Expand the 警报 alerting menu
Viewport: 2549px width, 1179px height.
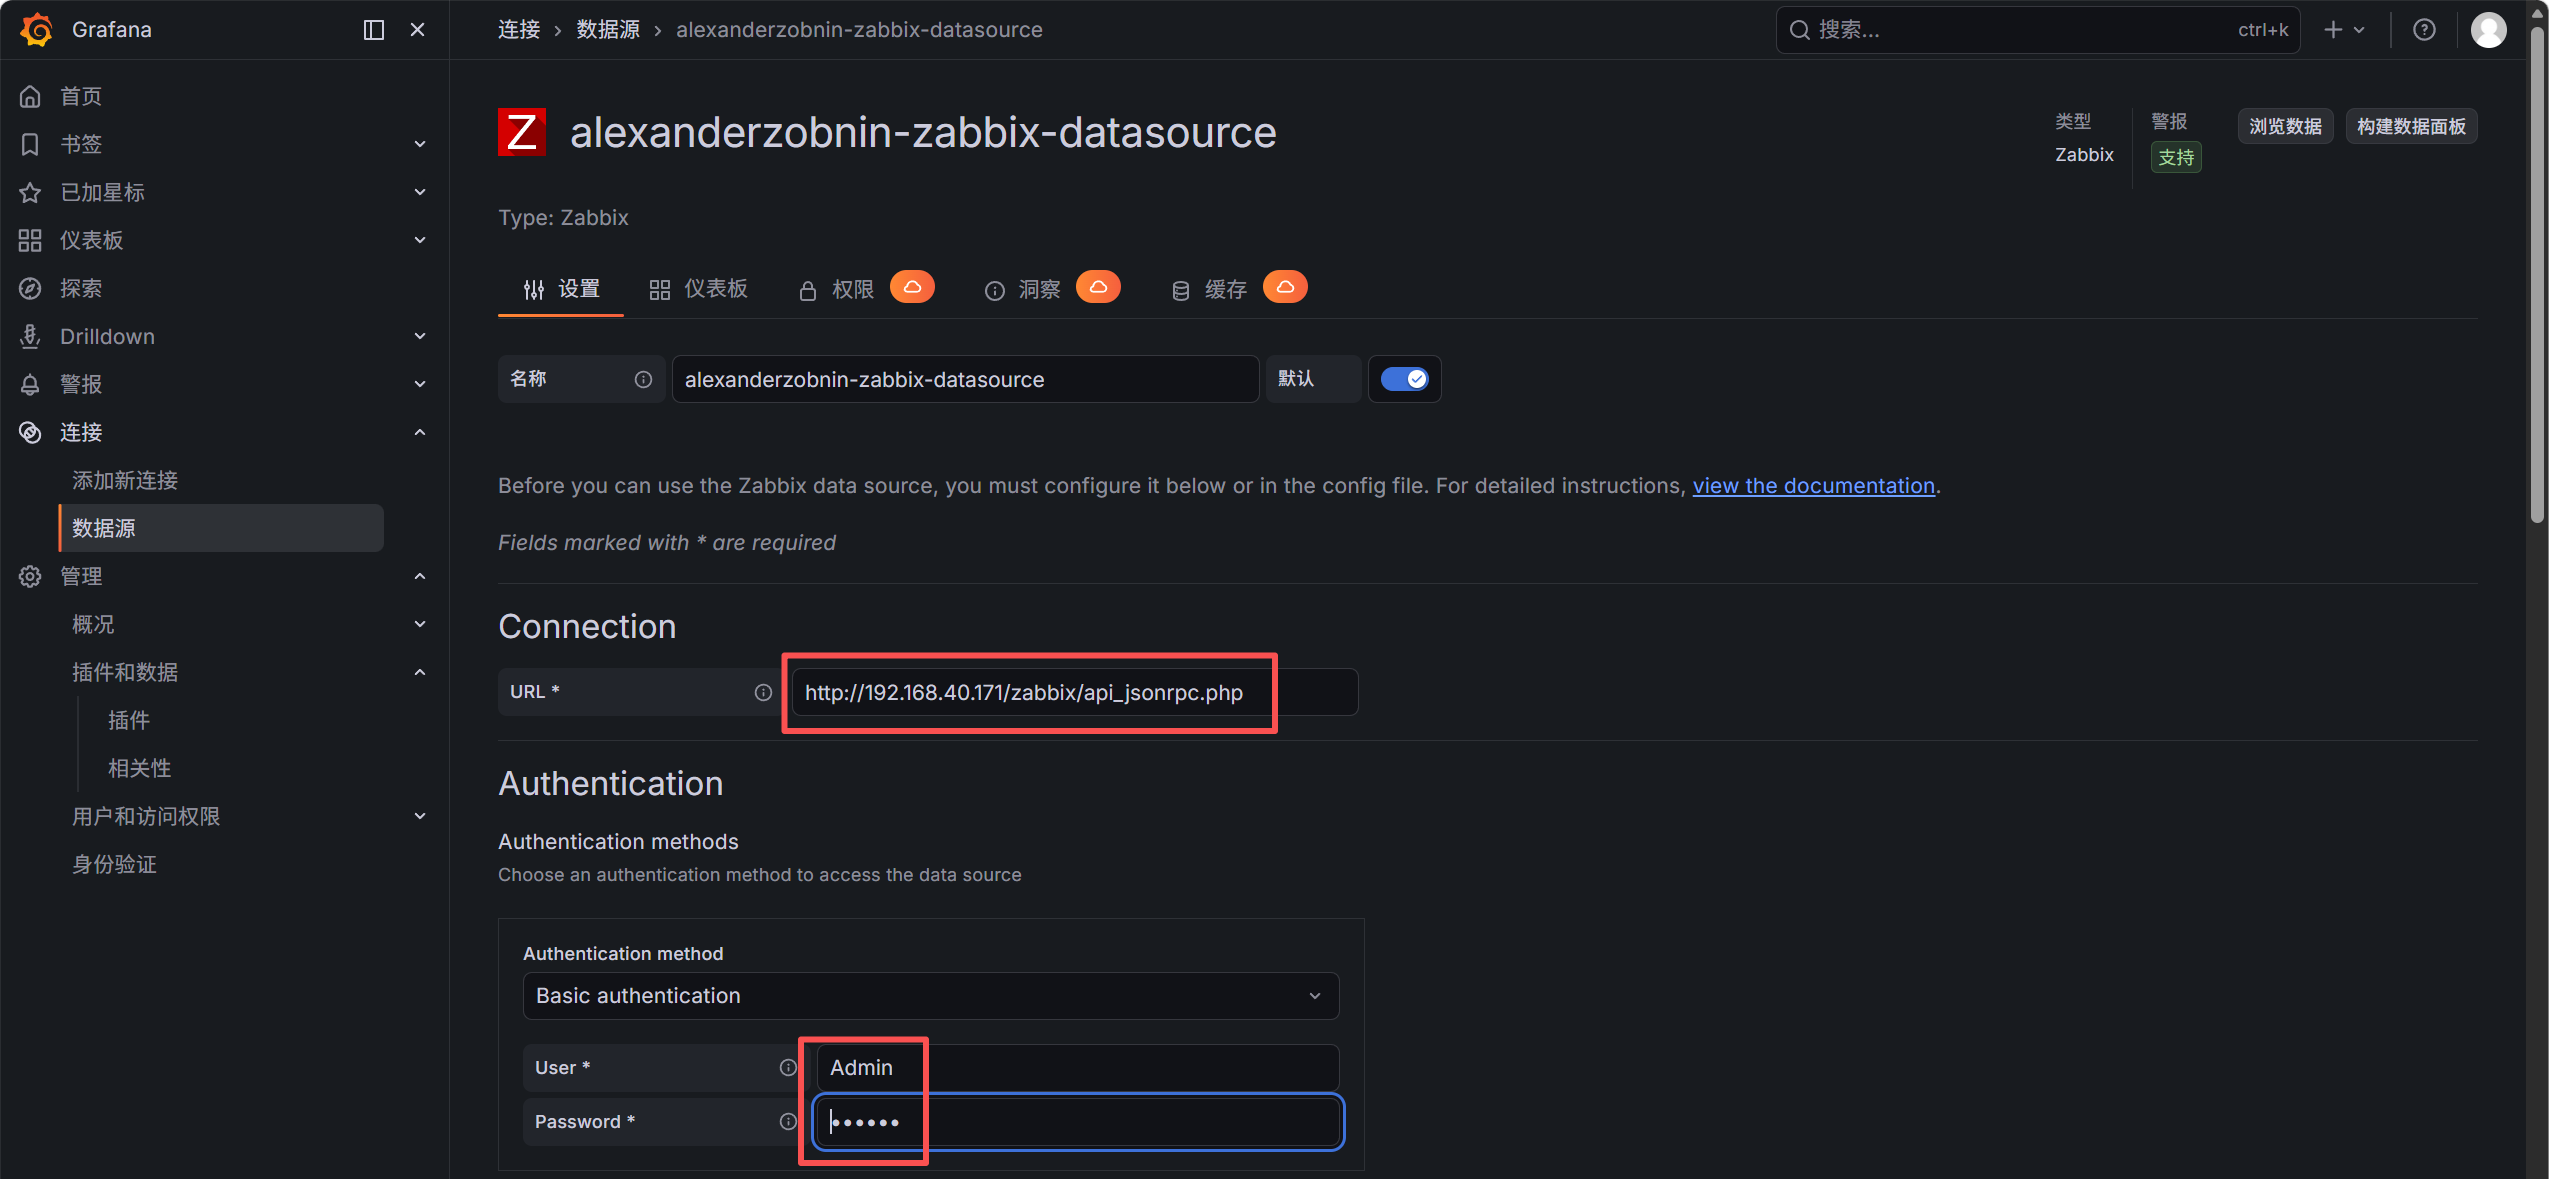pyautogui.click(x=420, y=384)
